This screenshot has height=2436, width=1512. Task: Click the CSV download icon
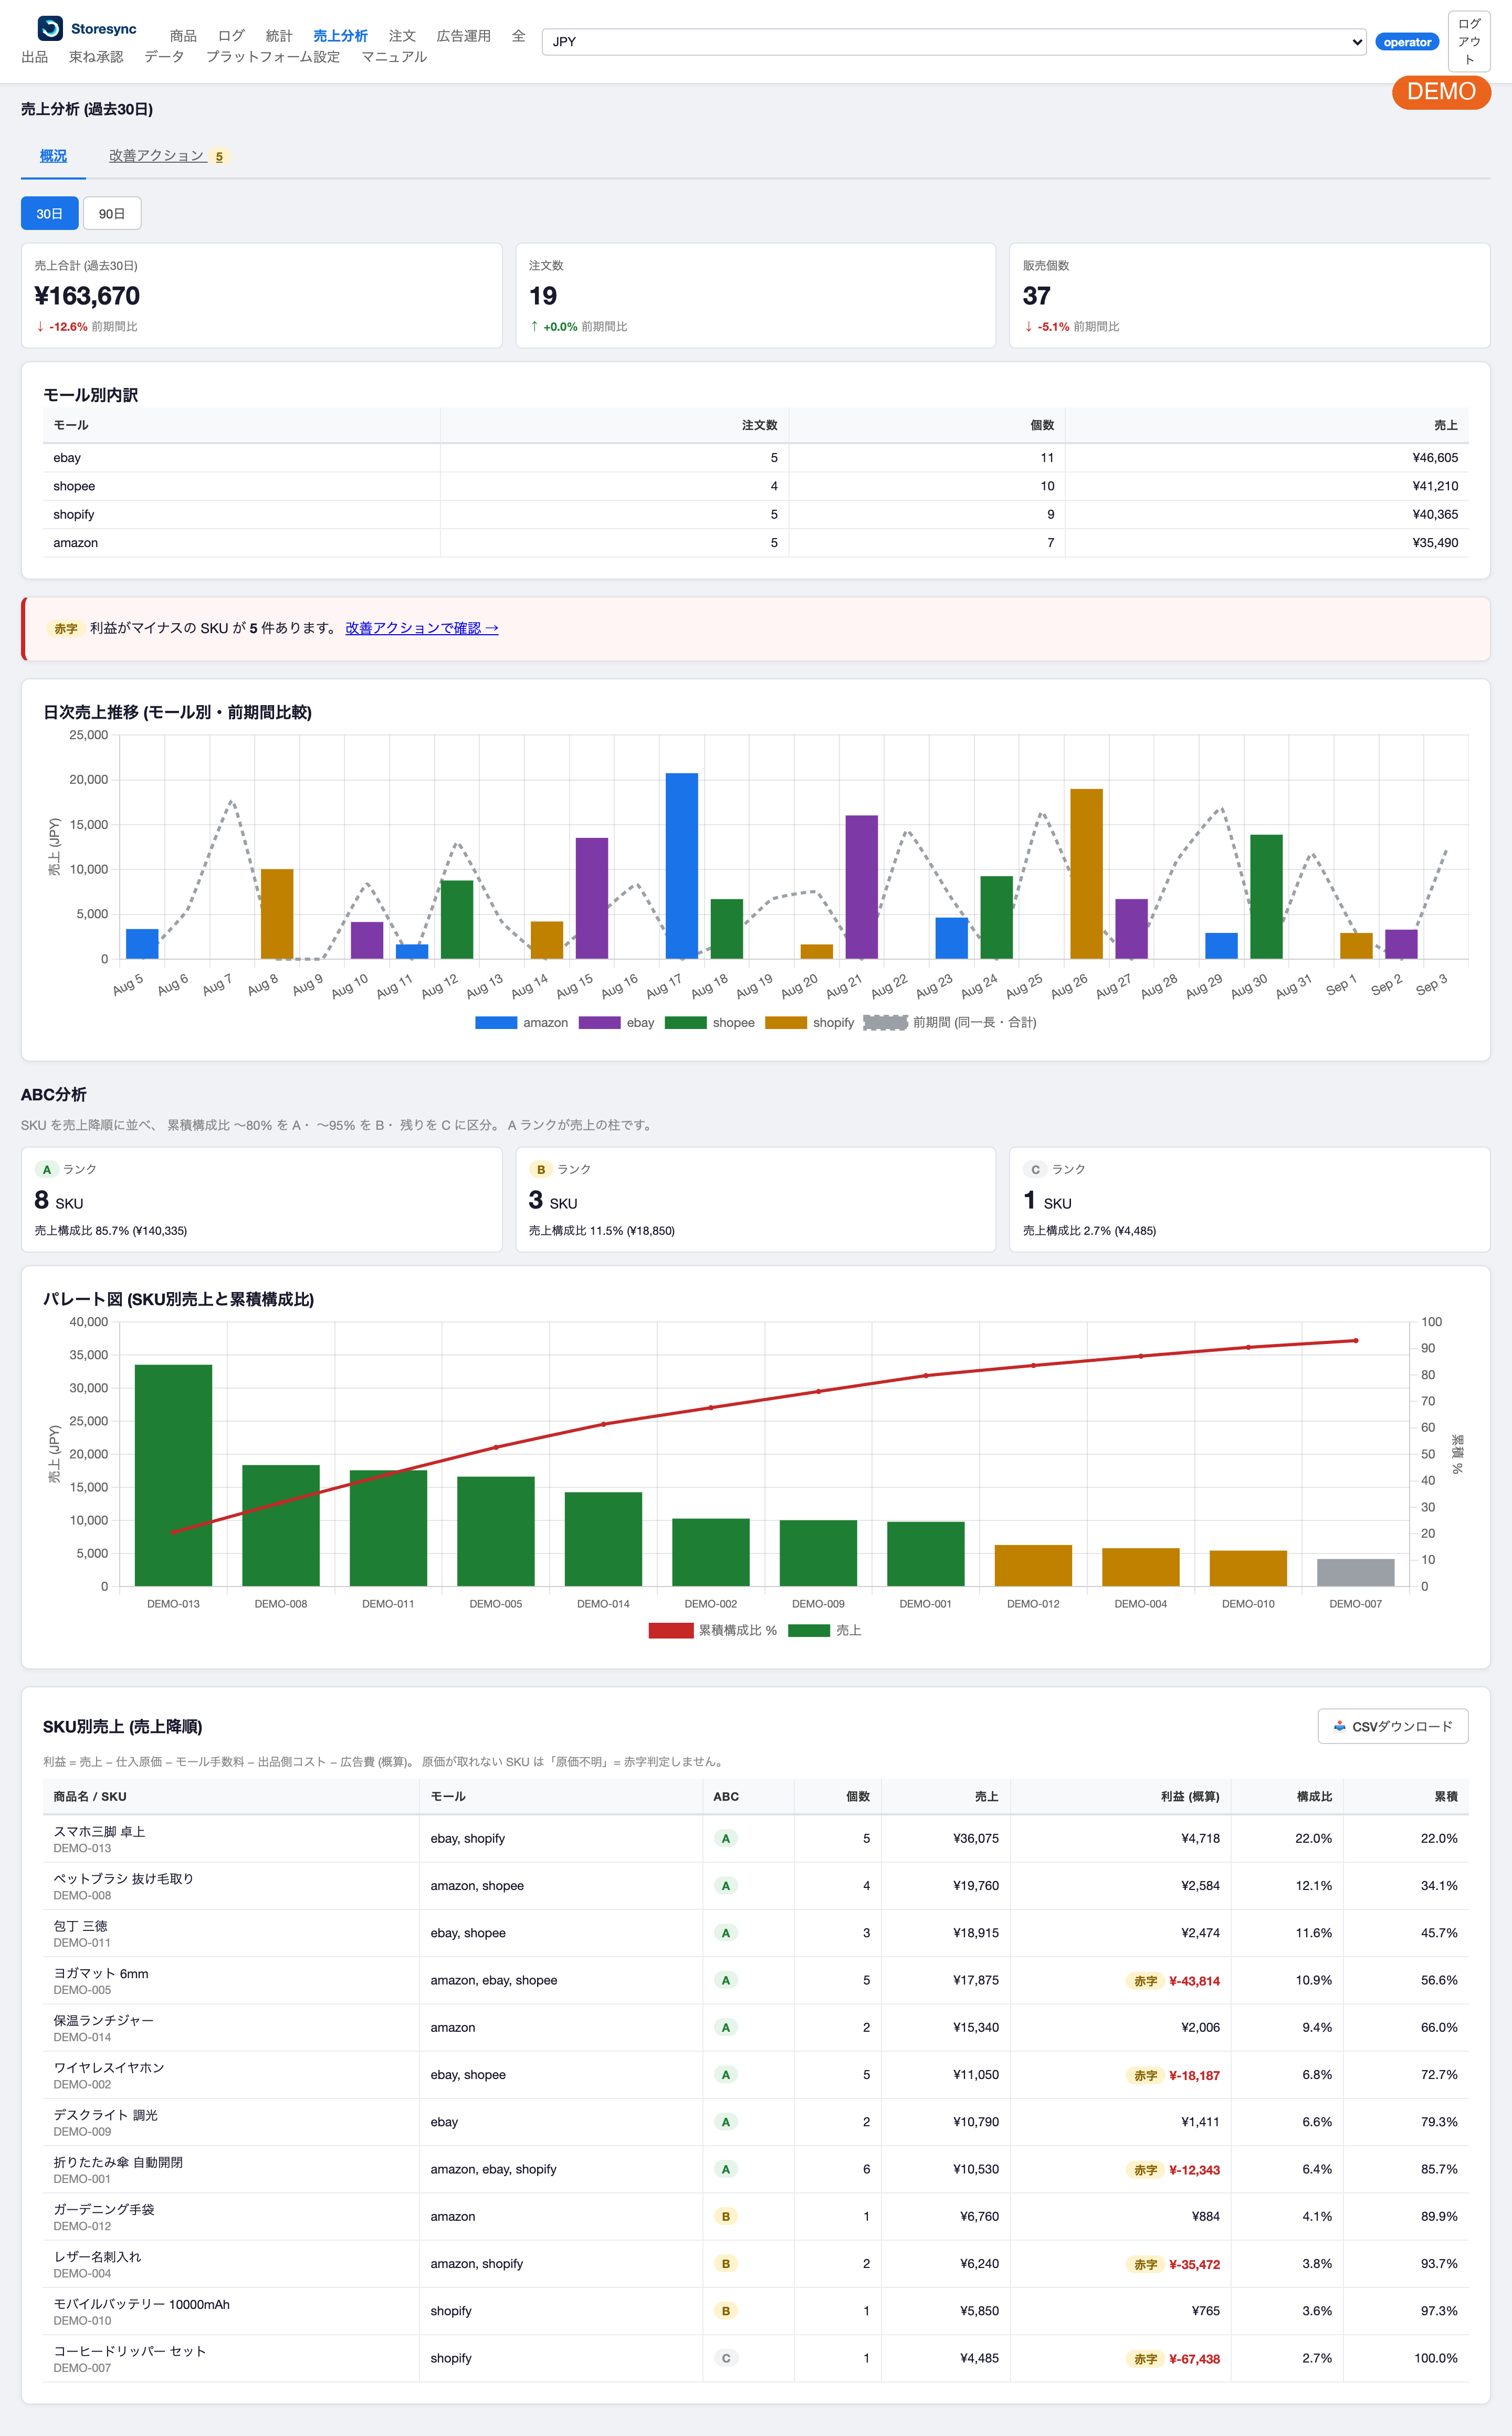coord(1339,1726)
